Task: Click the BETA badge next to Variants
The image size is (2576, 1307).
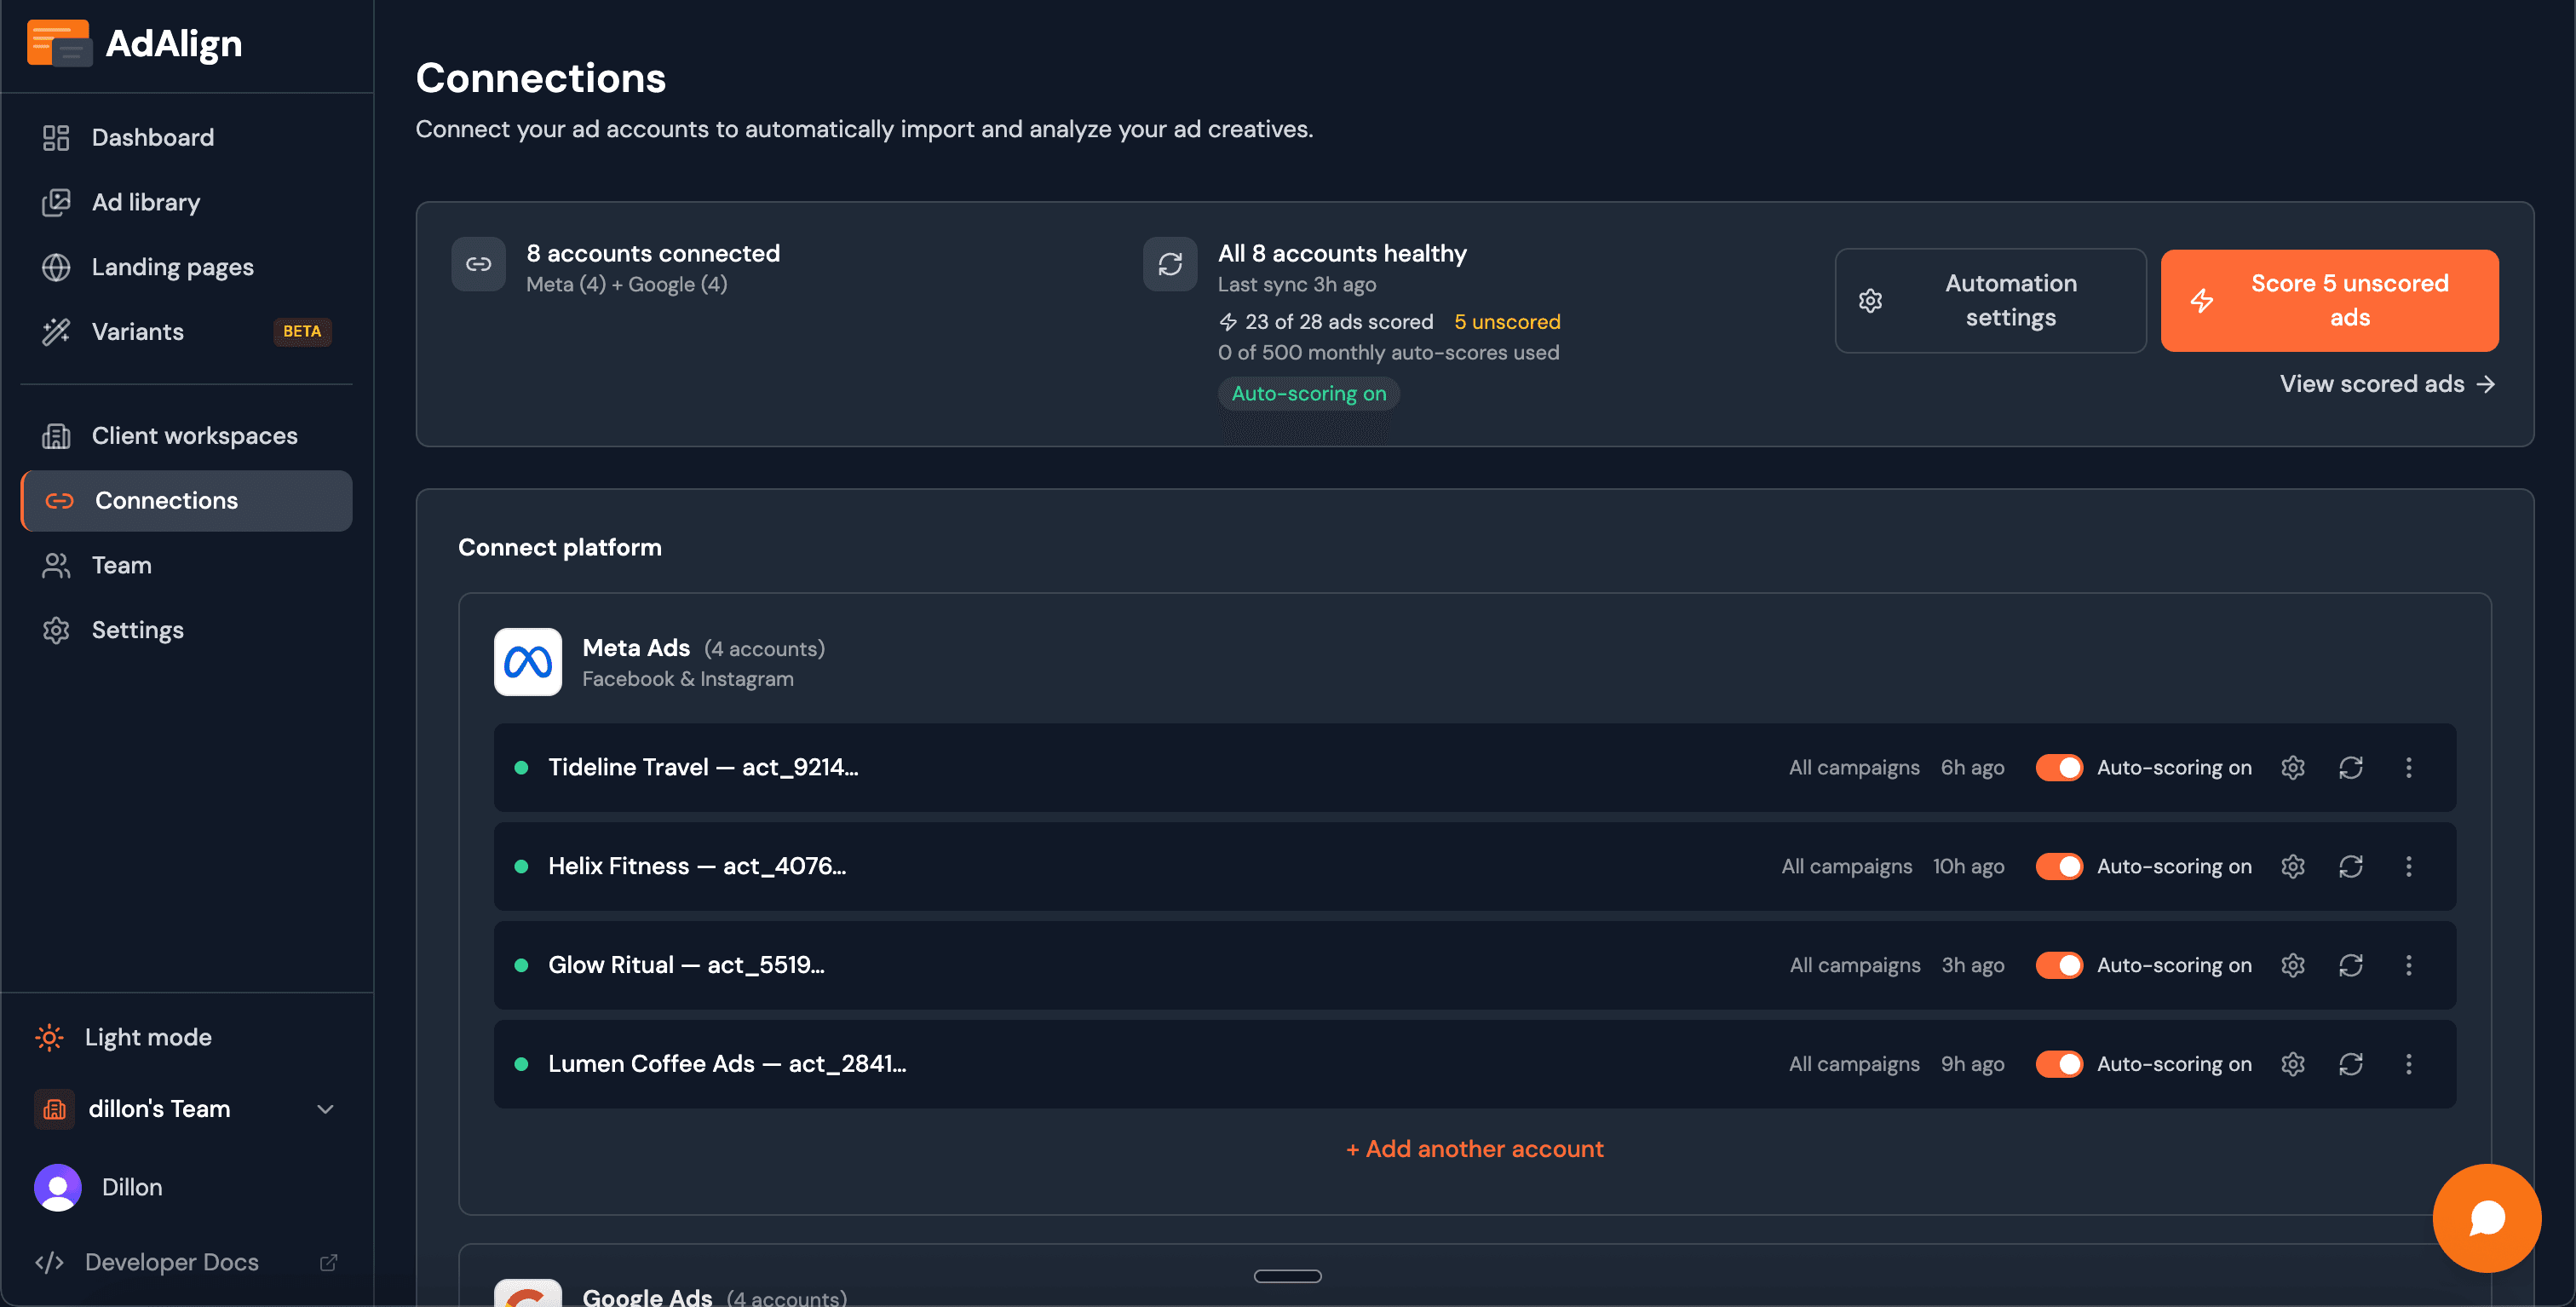Action: [x=302, y=331]
